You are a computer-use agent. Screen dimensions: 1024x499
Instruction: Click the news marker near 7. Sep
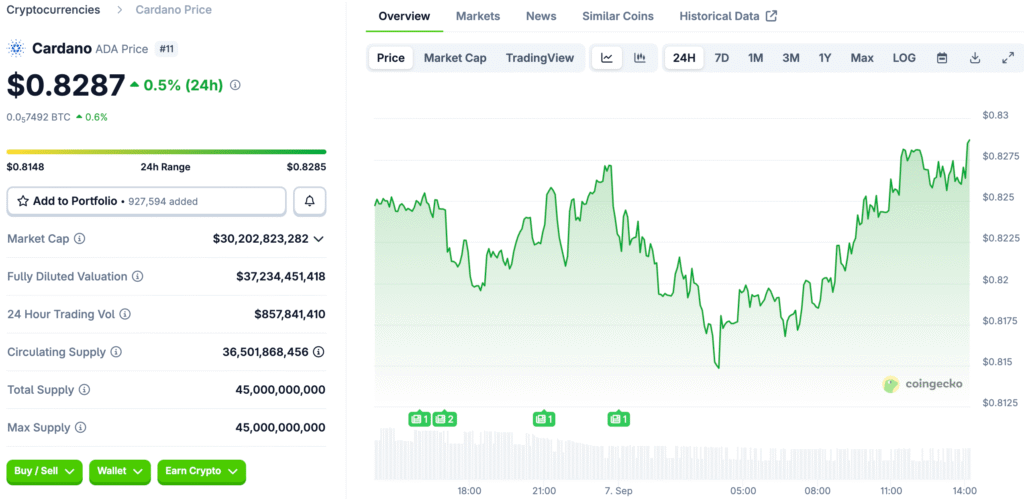point(618,419)
